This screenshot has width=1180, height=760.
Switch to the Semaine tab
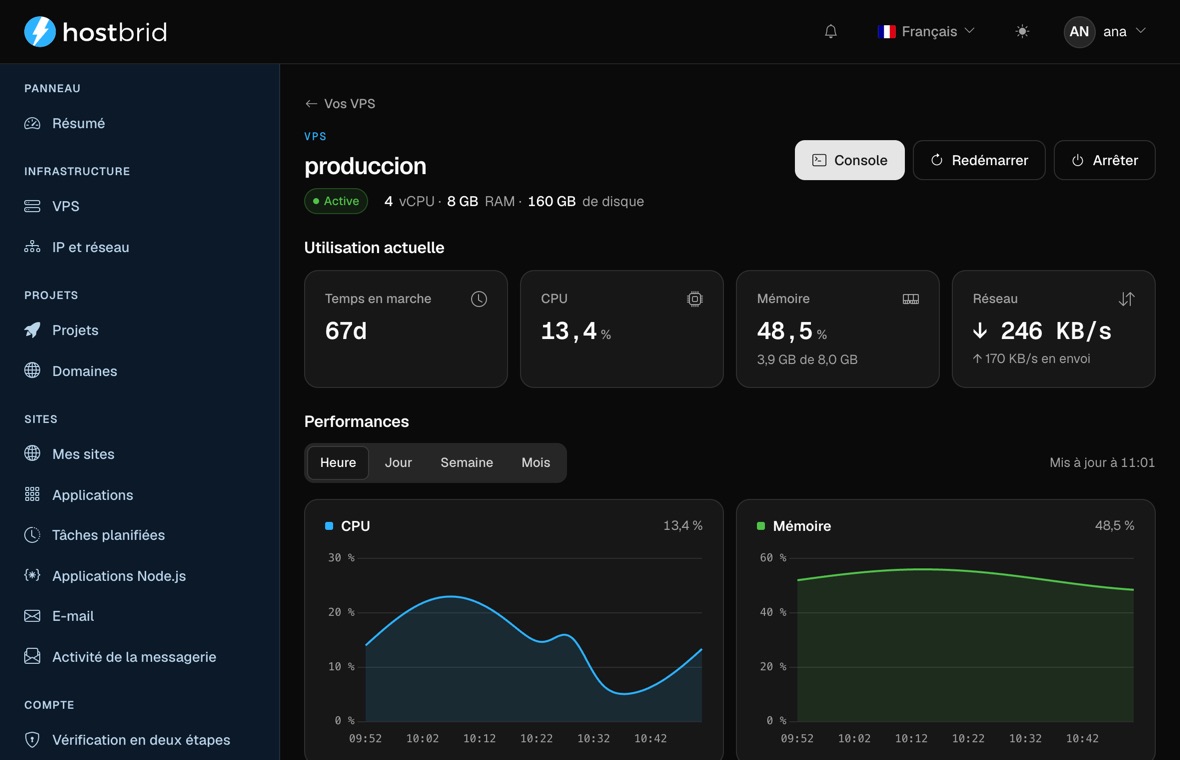pyautogui.click(x=467, y=462)
